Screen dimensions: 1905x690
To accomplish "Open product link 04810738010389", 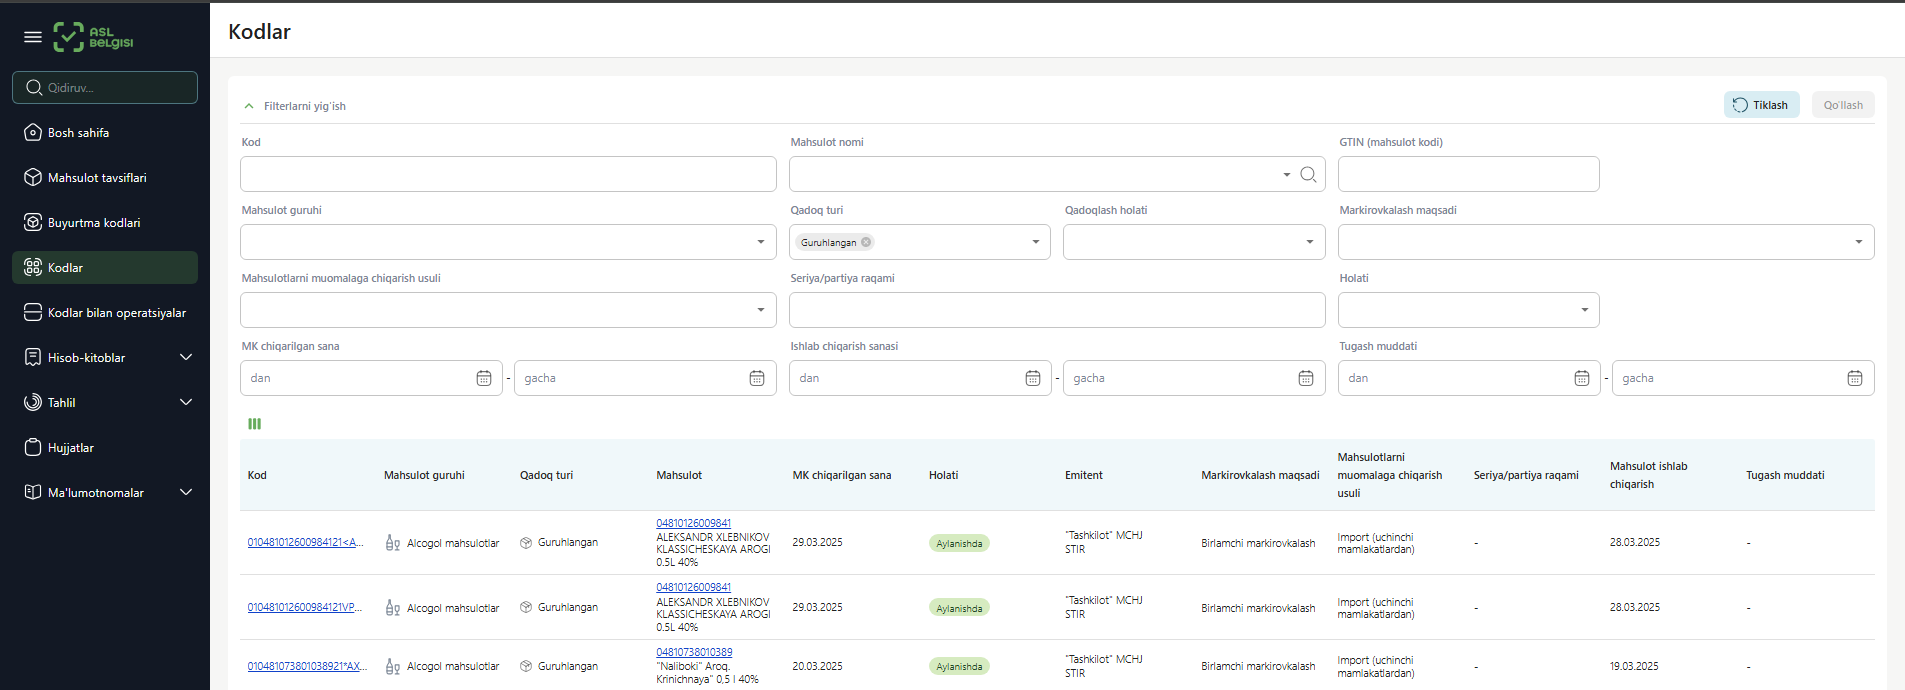I will tap(694, 652).
